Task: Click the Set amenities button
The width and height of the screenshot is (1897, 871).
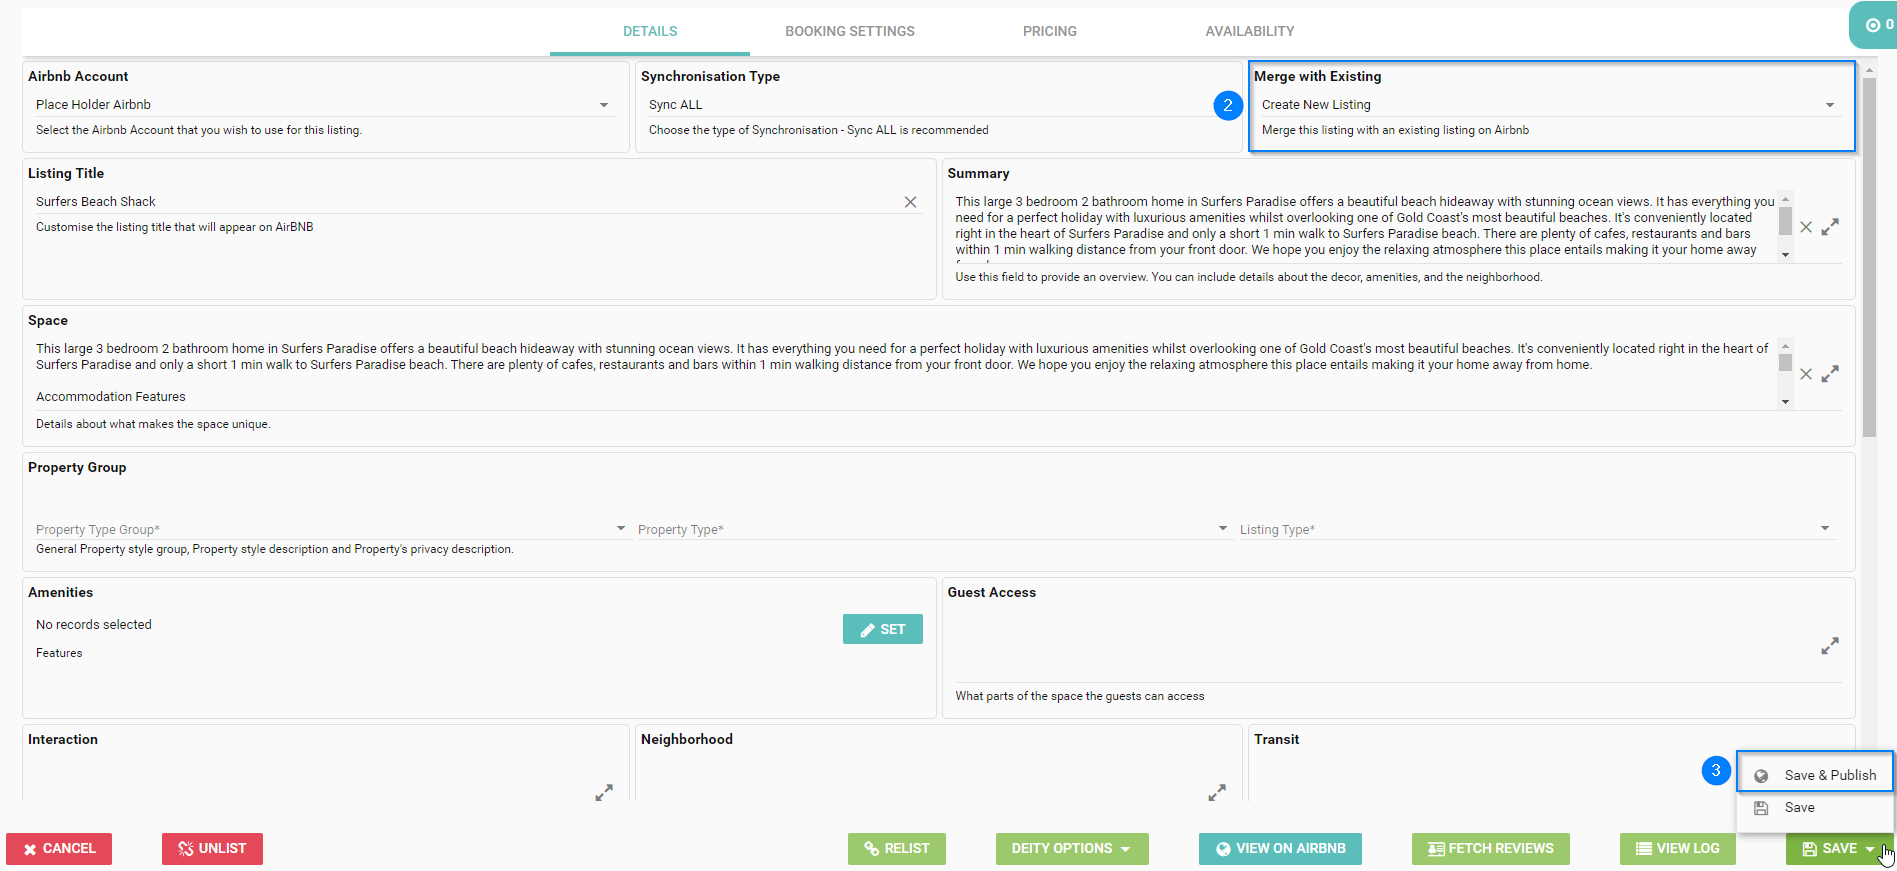Action: [x=882, y=629]
